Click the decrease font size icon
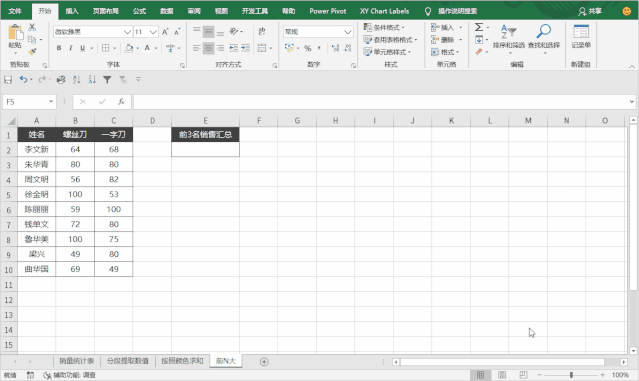 point(177,32)
